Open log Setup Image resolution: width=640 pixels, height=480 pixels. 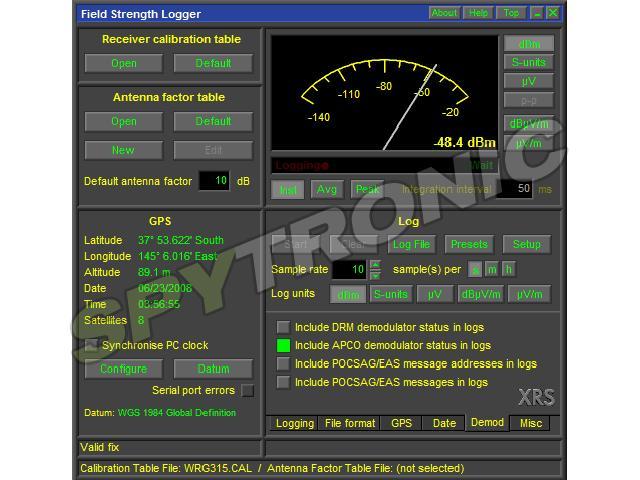(x=527, y=244)
